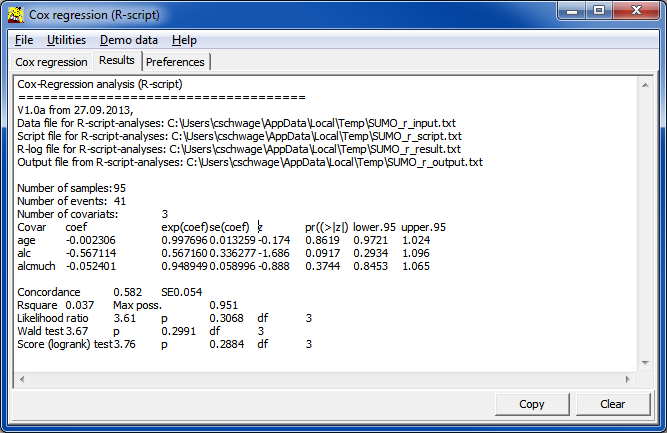The width and height of the screenshot is (667, 433).
Task: Click the Score test p value 0.2884
Action: coord(227,344)
